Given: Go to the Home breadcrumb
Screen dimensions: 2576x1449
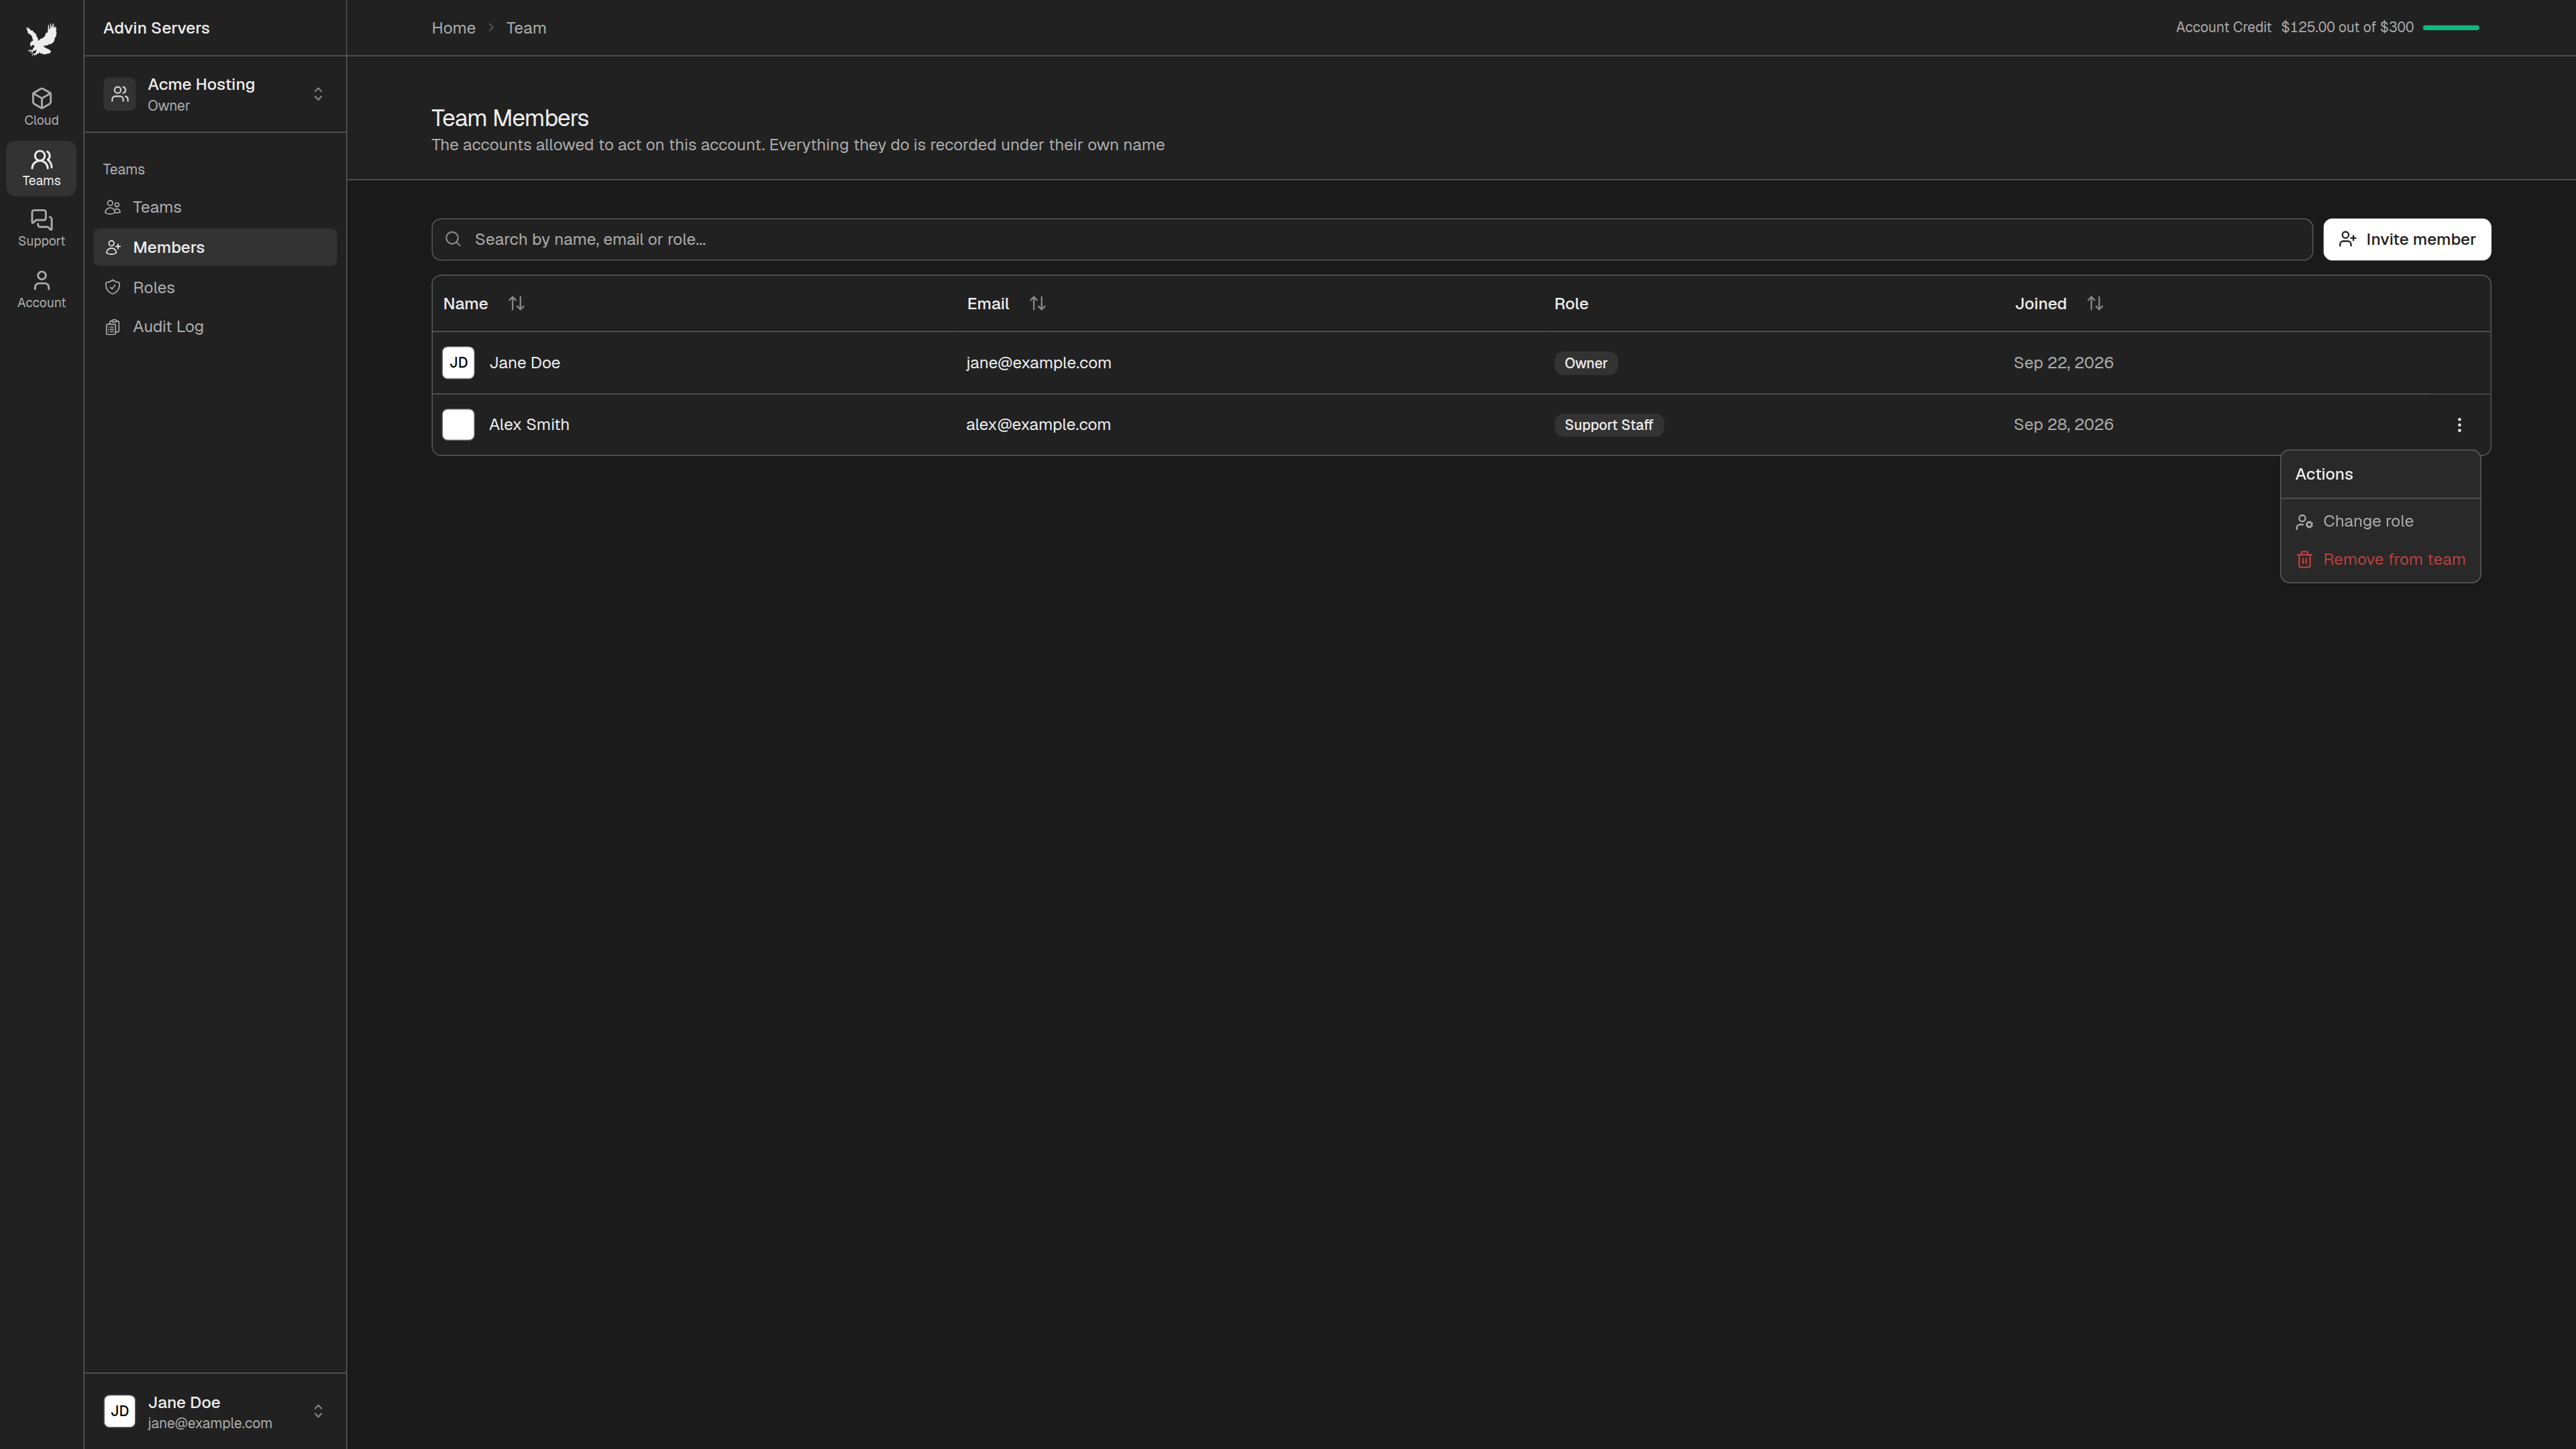Looking at the screenshot, I should click(453, 28).
